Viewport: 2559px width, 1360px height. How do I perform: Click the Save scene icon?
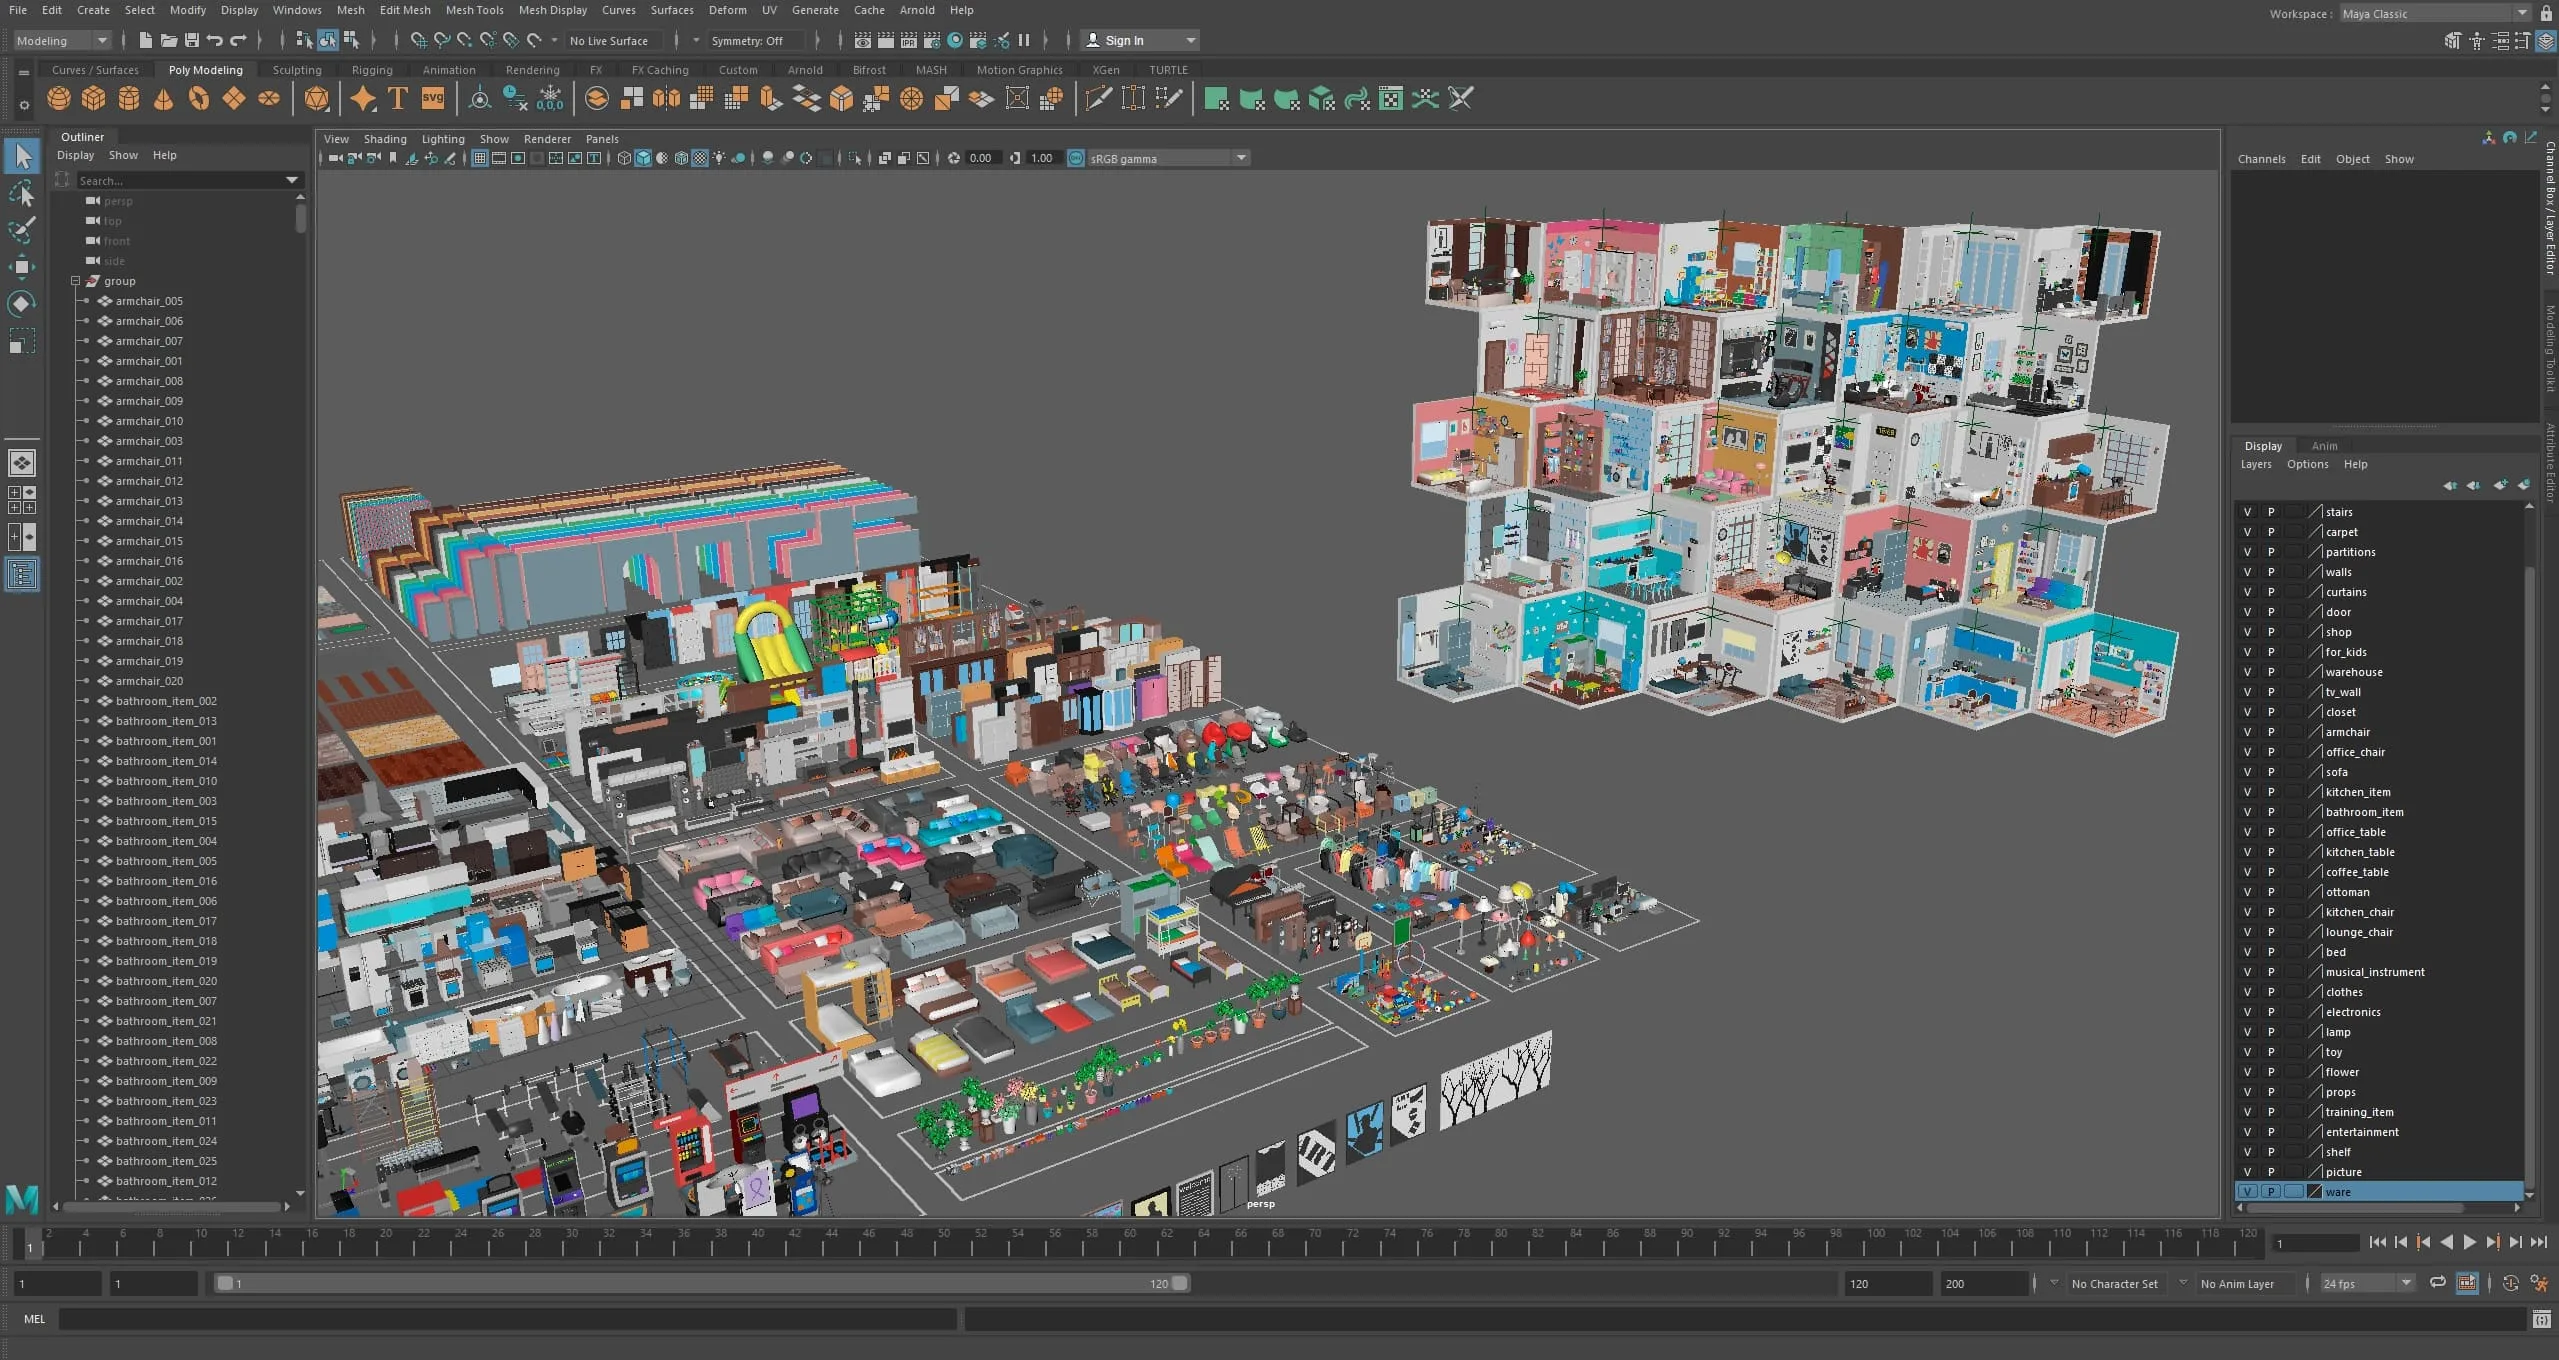point(192,40)
